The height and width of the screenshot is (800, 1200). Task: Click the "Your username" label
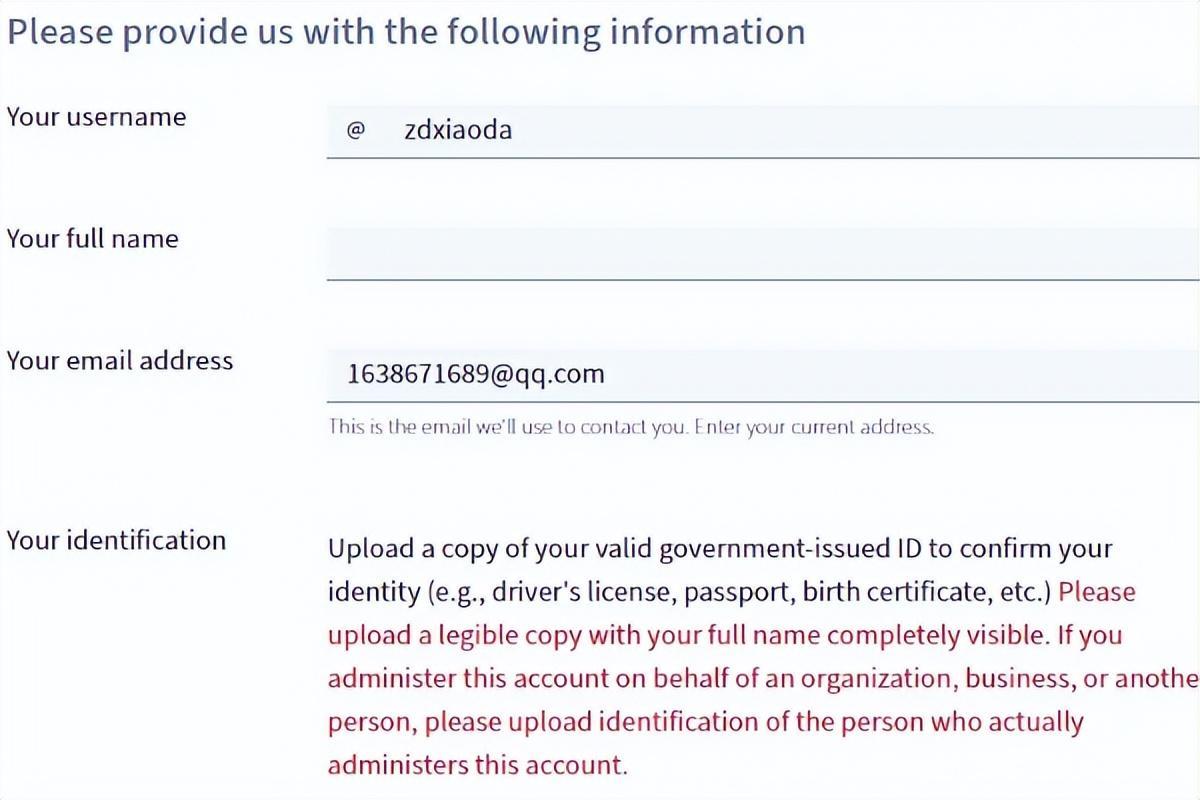pos(96,117)
